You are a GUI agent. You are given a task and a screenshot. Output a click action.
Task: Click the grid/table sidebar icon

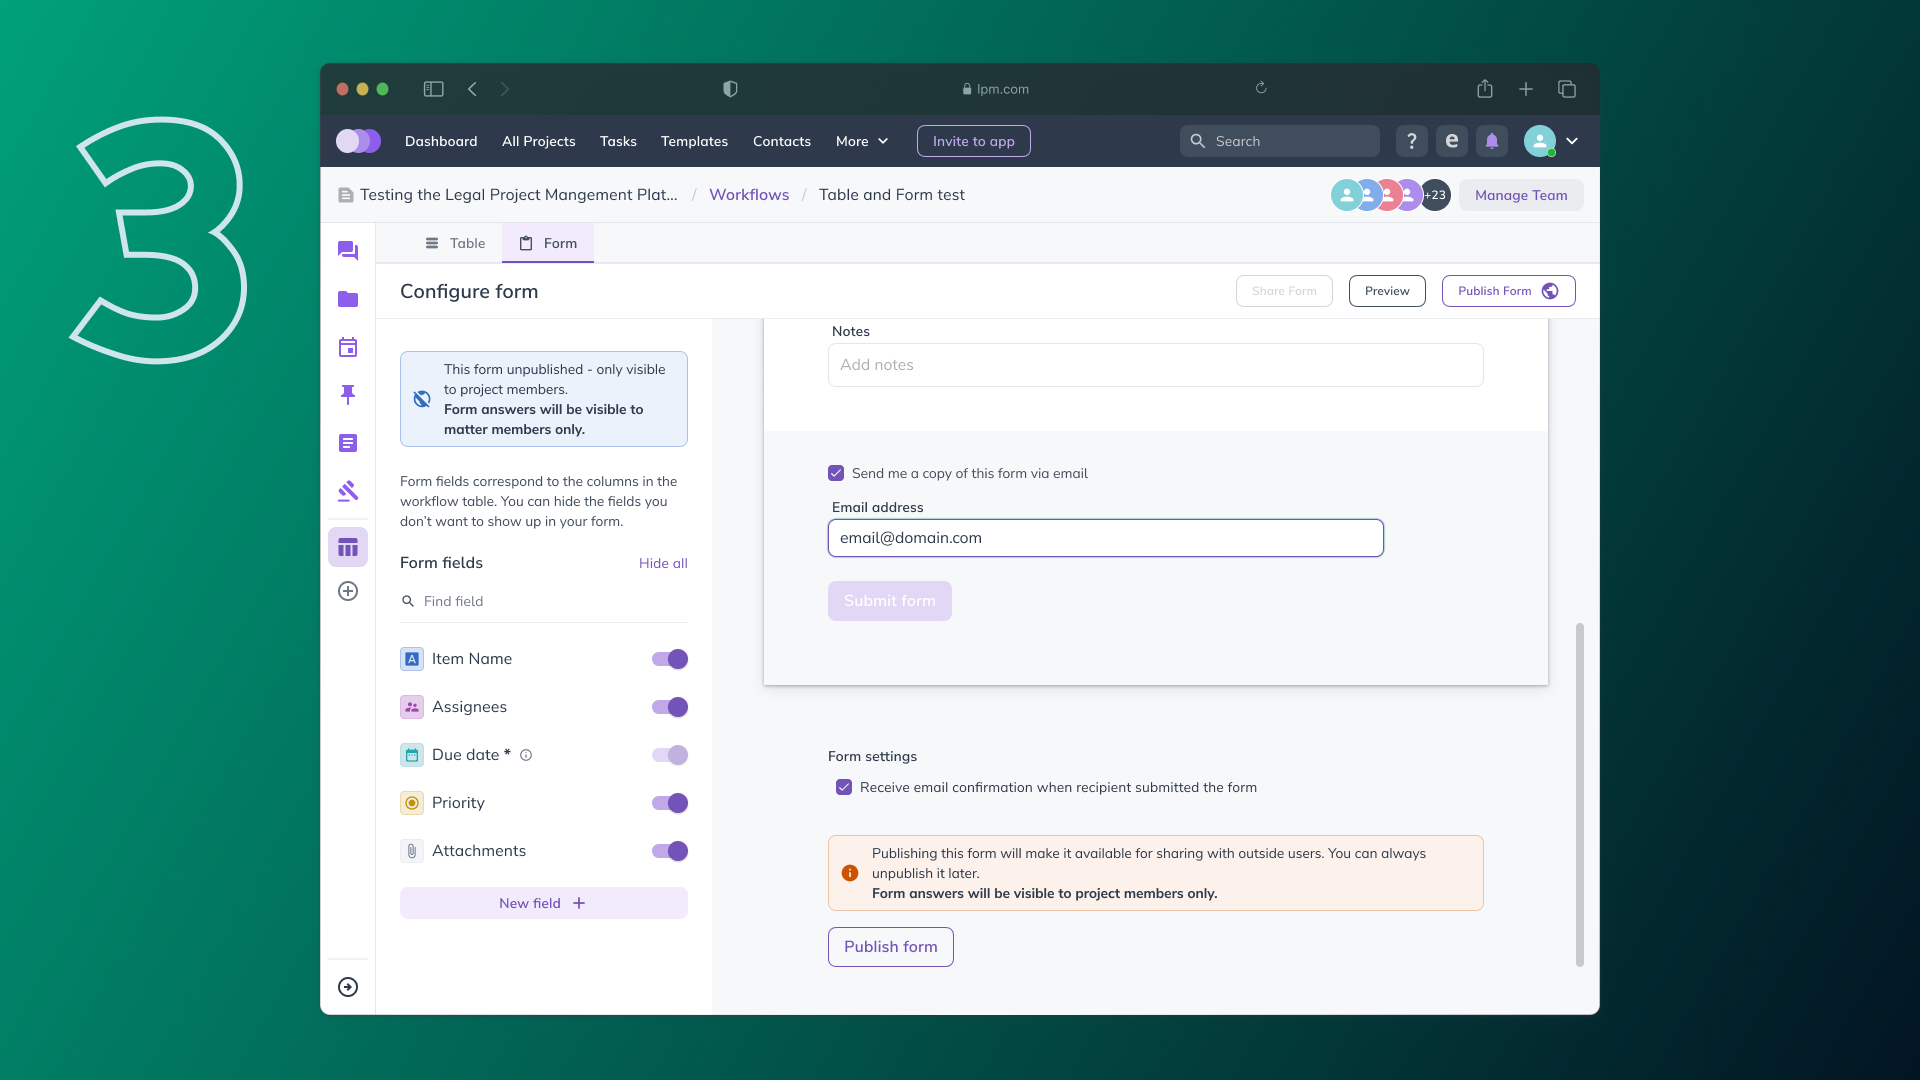348,546
